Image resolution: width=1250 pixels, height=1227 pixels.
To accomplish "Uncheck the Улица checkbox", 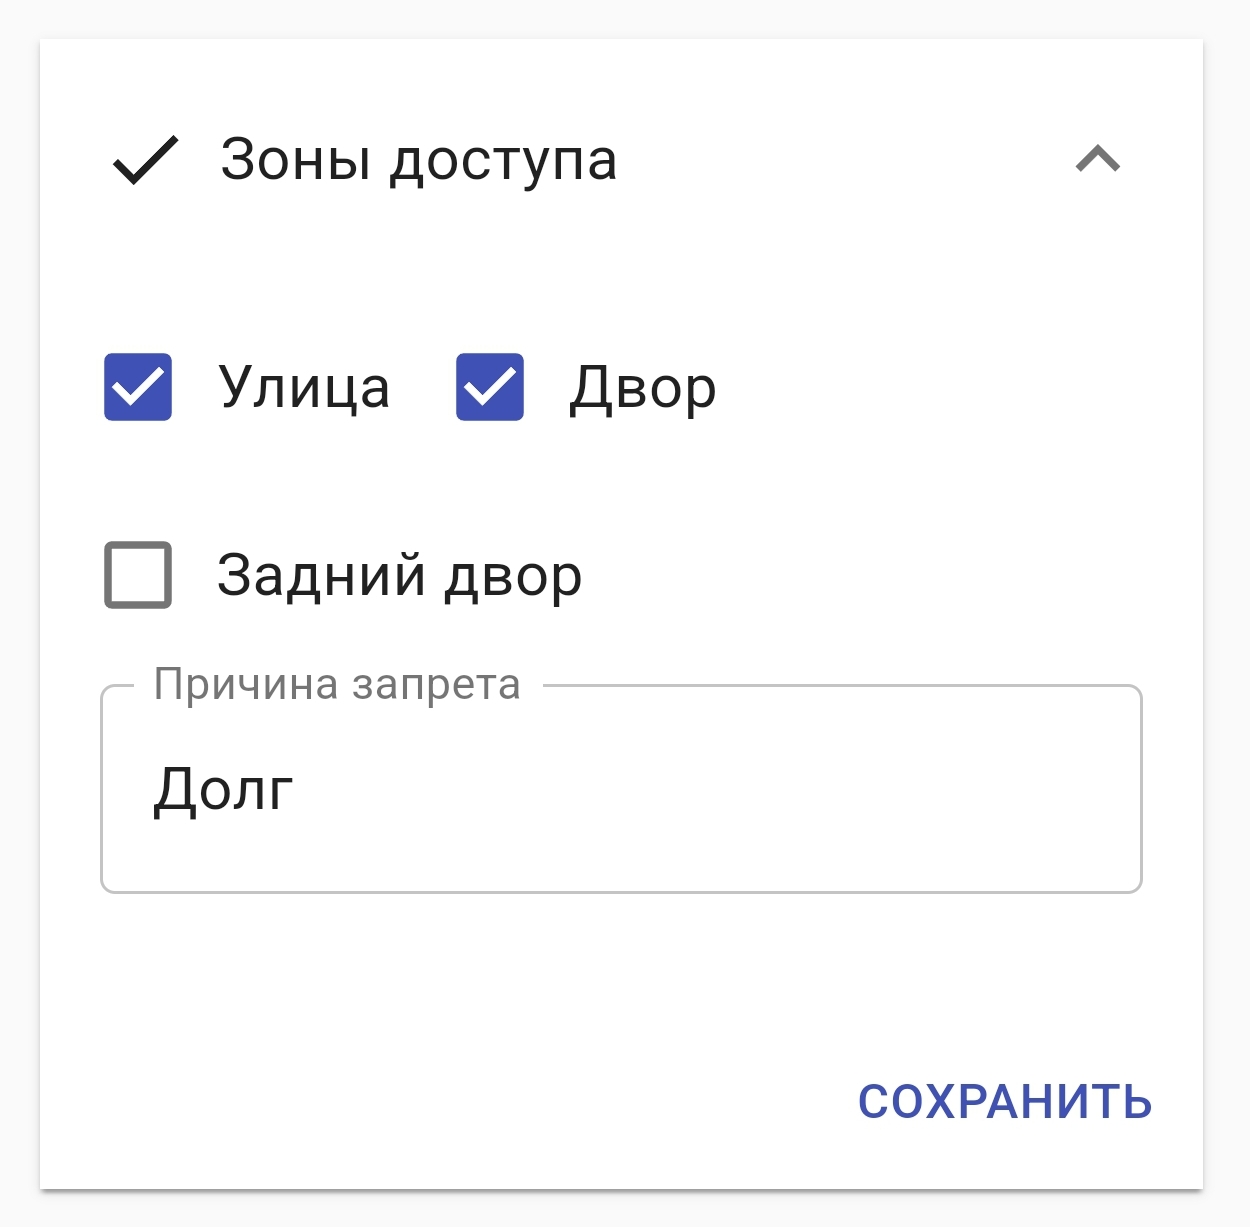I will coord(138,387).
